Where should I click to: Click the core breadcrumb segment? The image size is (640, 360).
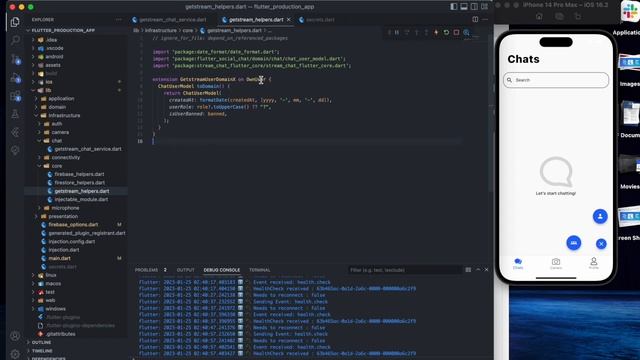[x=187, y=30]
